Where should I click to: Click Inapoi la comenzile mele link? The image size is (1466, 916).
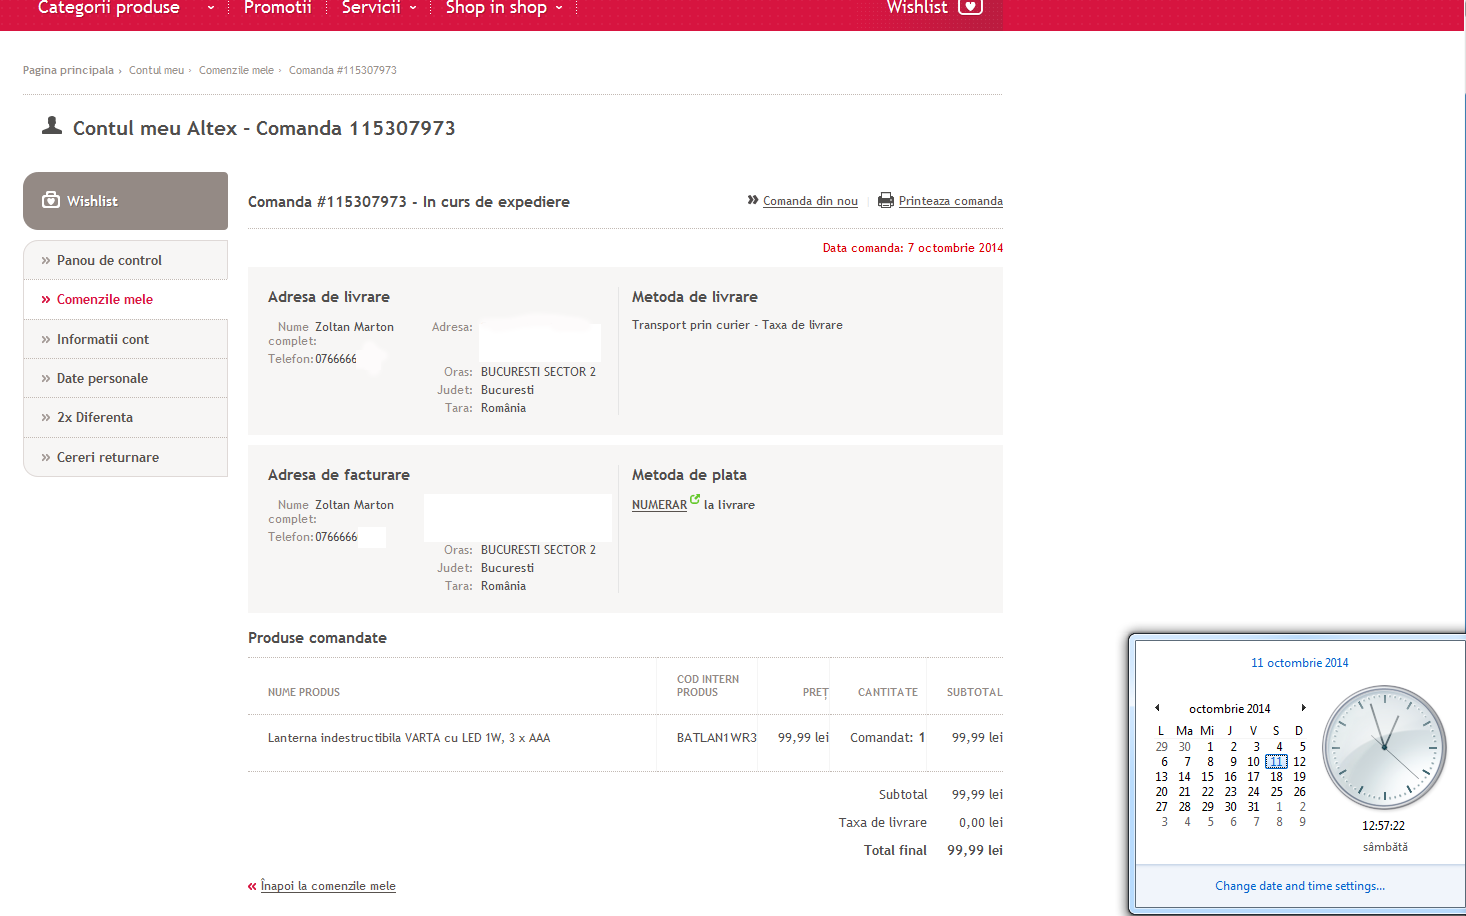click(328, 886)
